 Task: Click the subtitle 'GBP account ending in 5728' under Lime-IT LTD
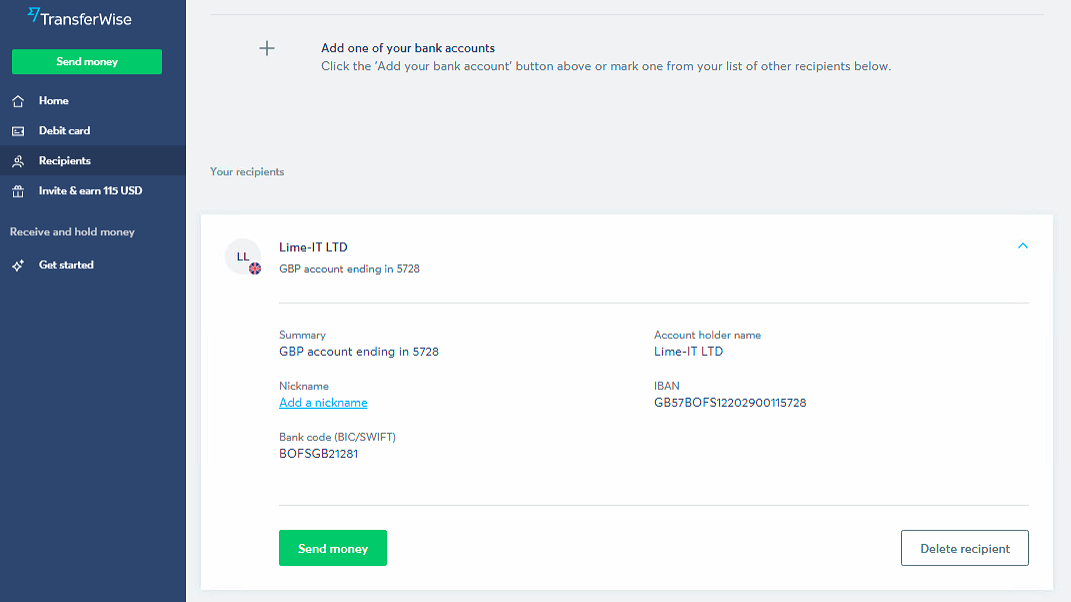coord(349,269)
